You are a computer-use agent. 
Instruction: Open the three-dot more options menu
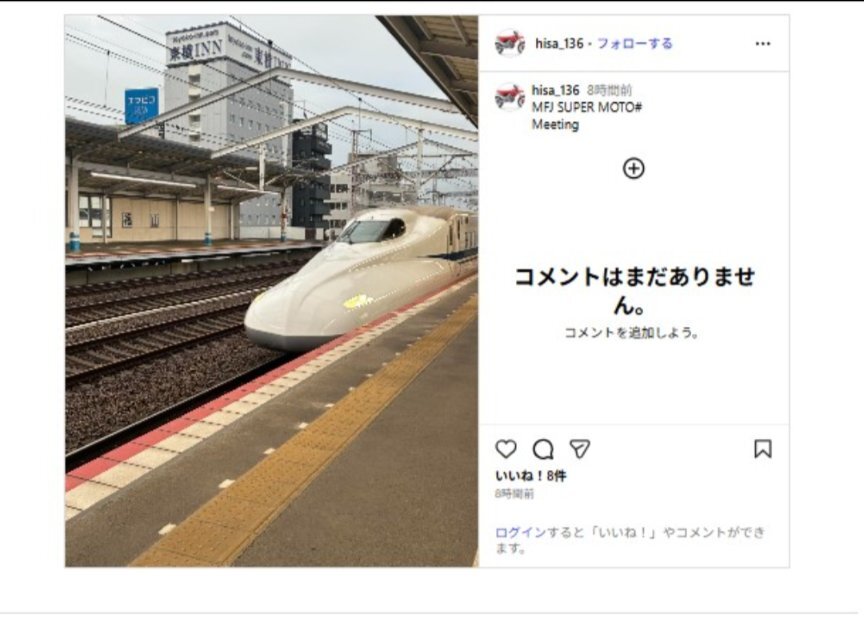(763, 44)
